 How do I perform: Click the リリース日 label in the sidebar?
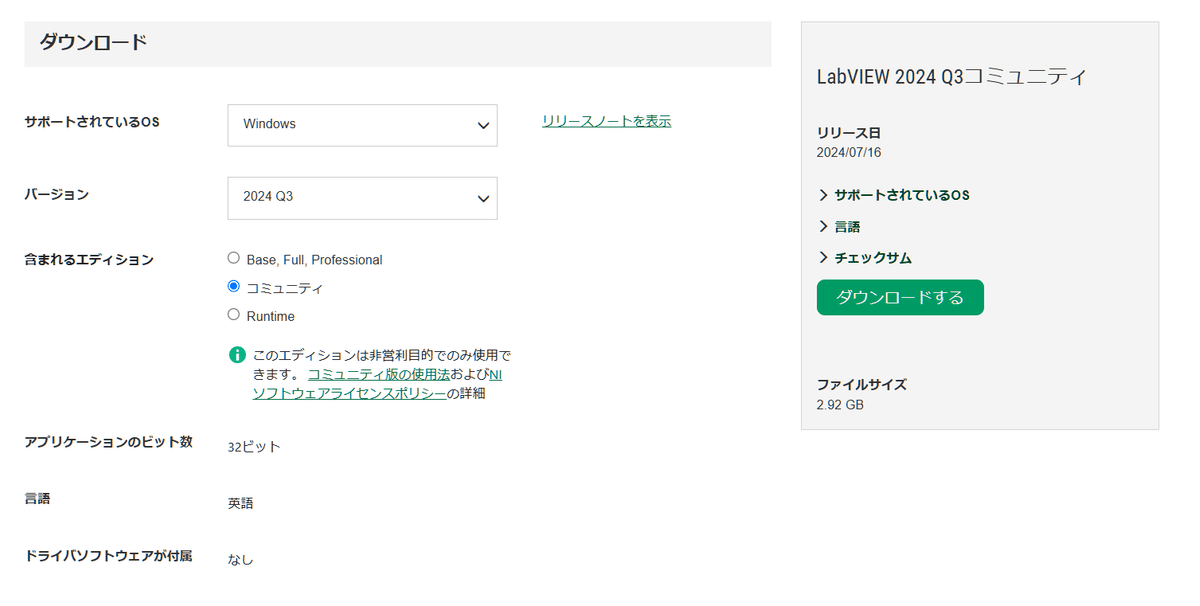pyautogui.click(x=849, y=133)
